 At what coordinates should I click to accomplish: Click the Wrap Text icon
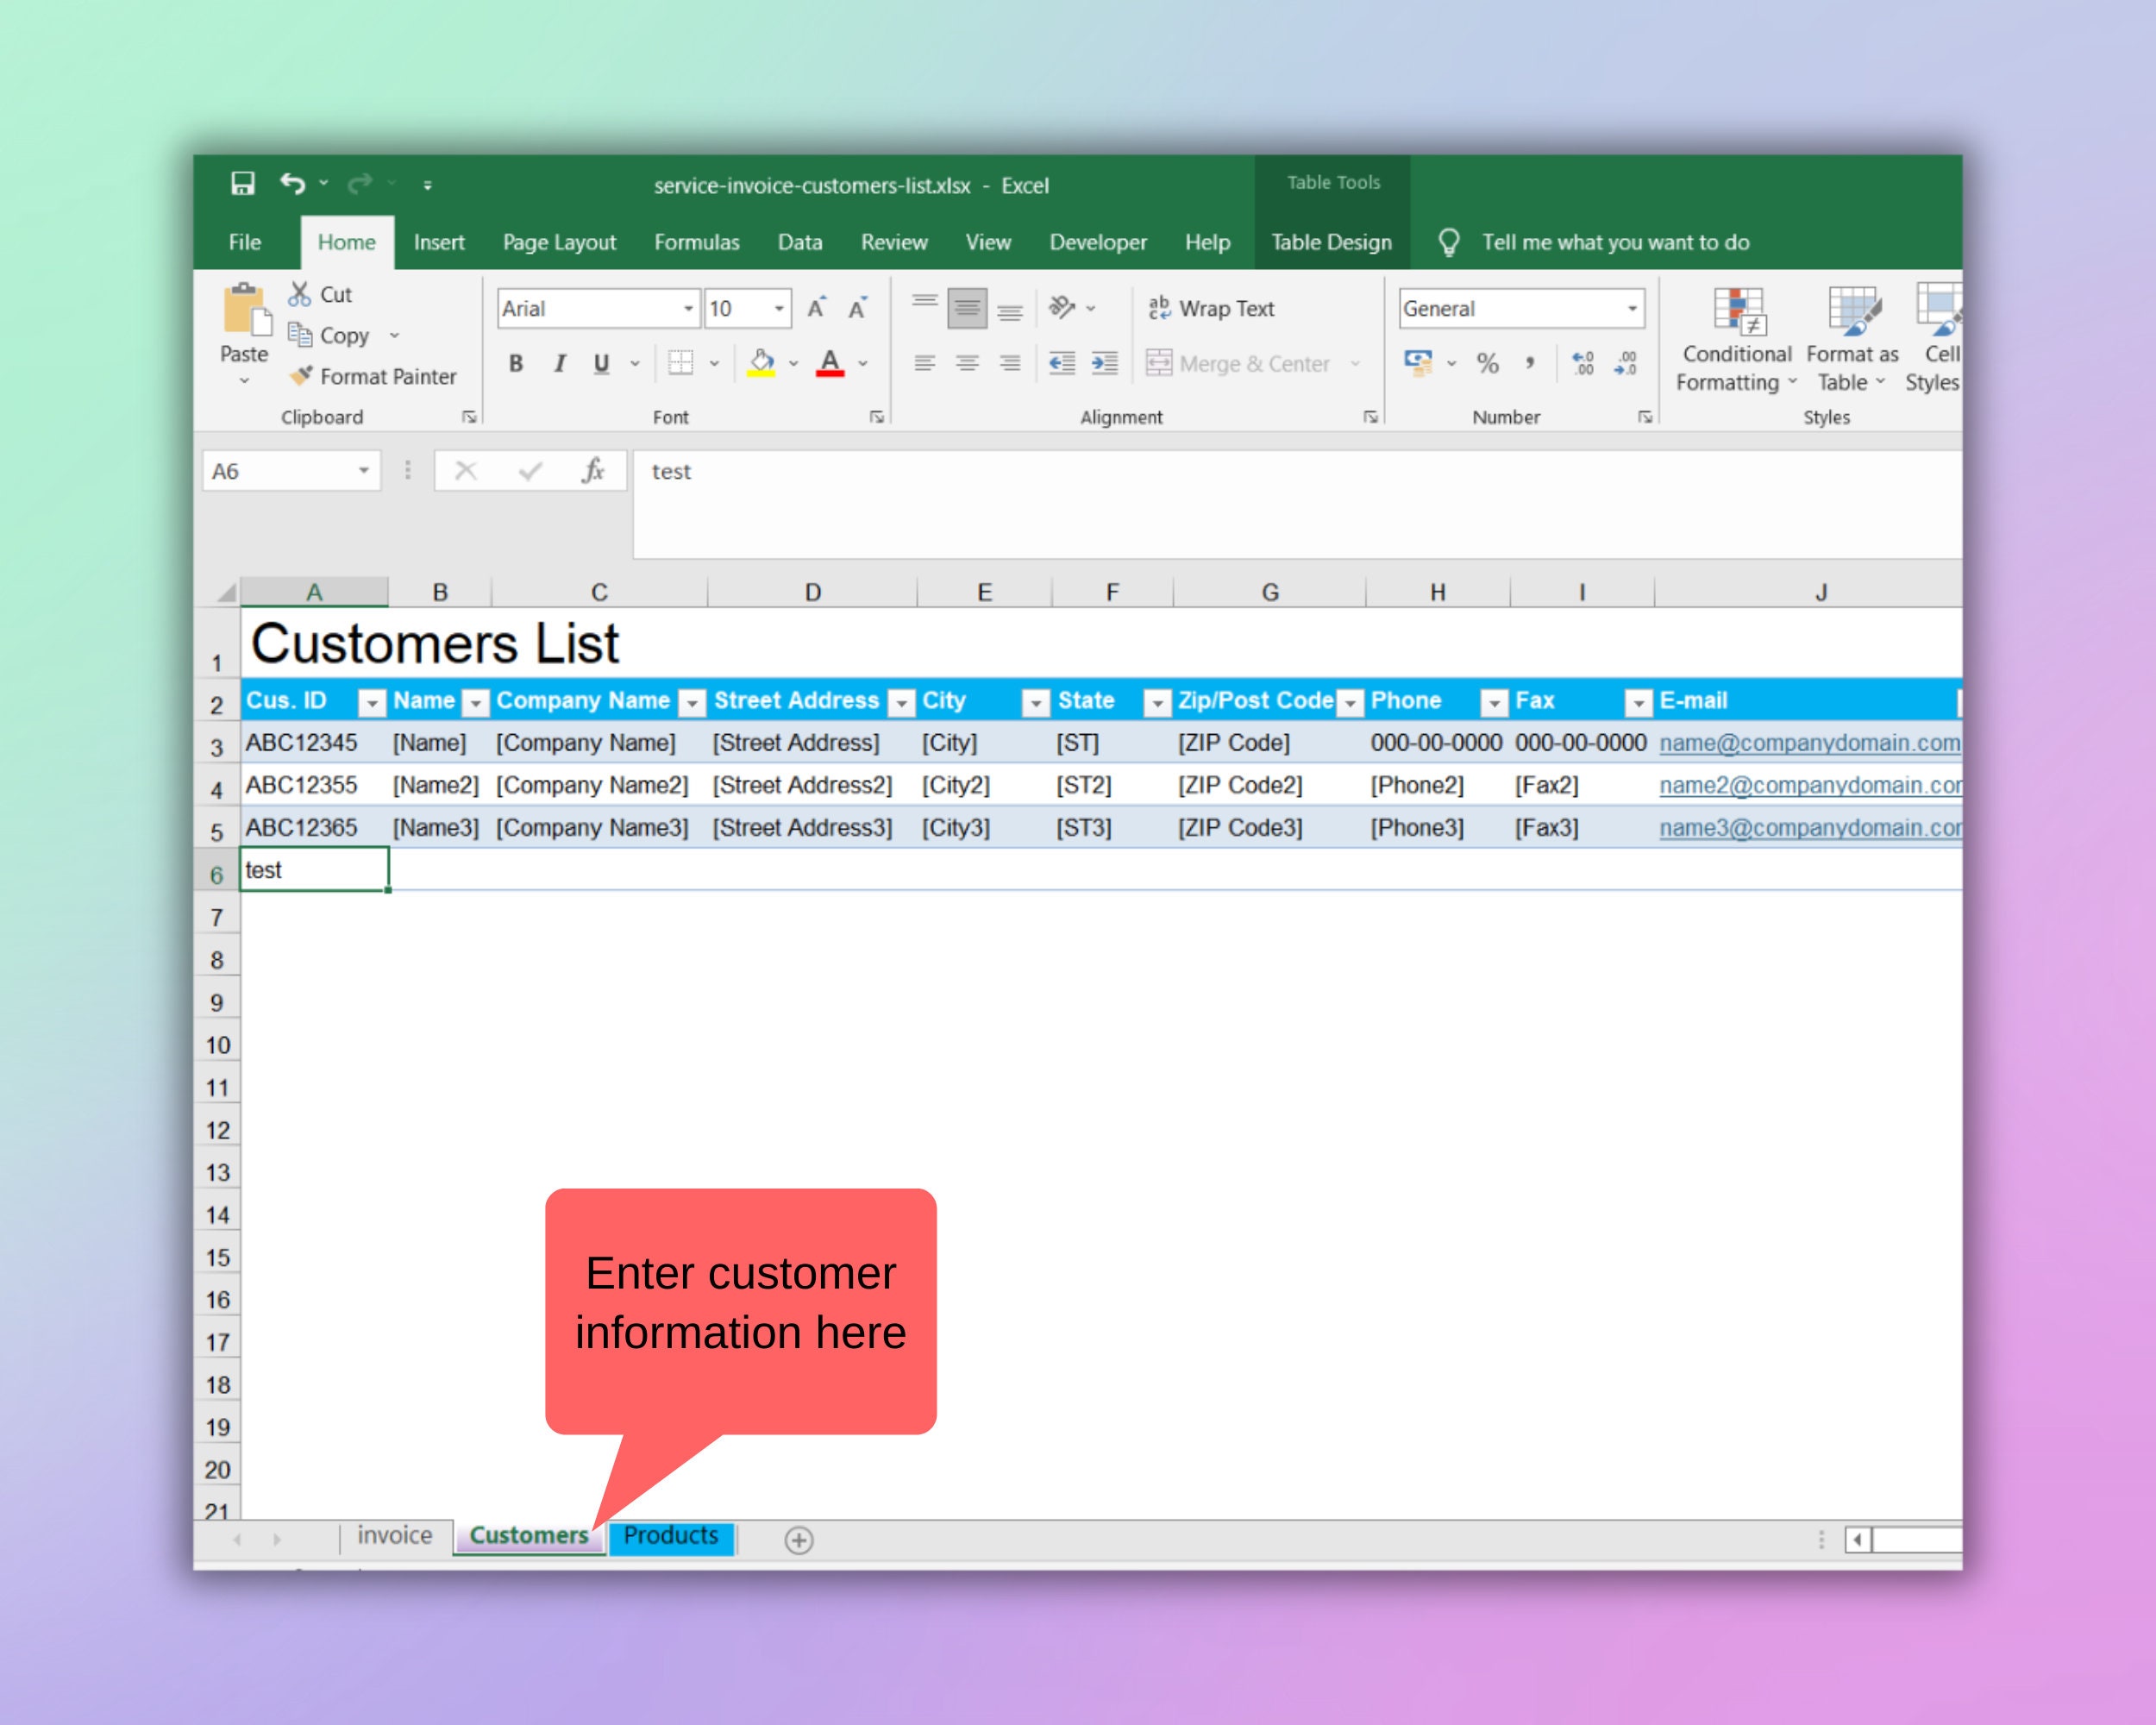[1160, 308]
